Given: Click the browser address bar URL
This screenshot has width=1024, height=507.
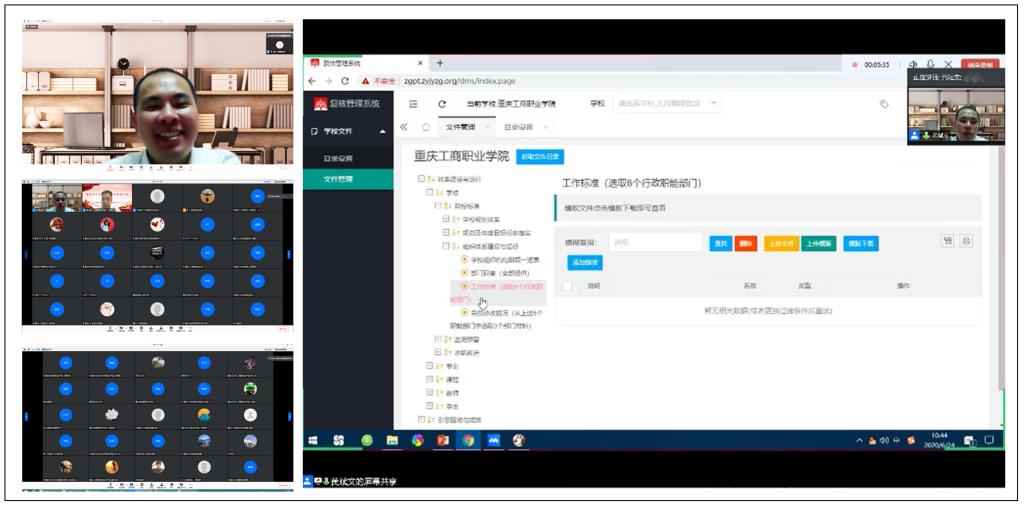Looking at the screenshot, I should pyautogui.click(x=462, y=81).
